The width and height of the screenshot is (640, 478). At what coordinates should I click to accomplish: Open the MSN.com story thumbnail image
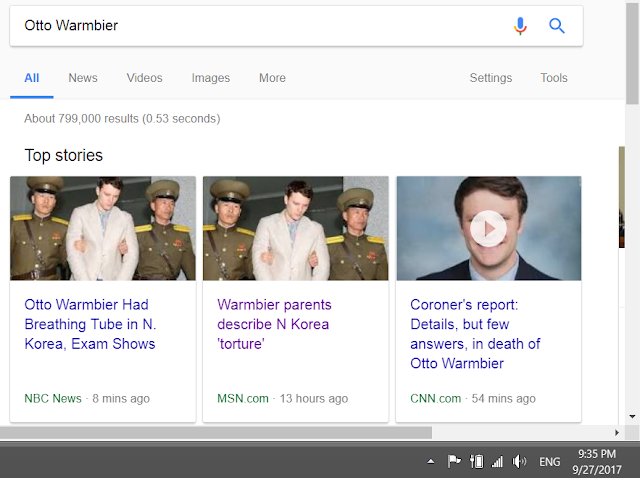pyautogui.click(x=296, y=228)
